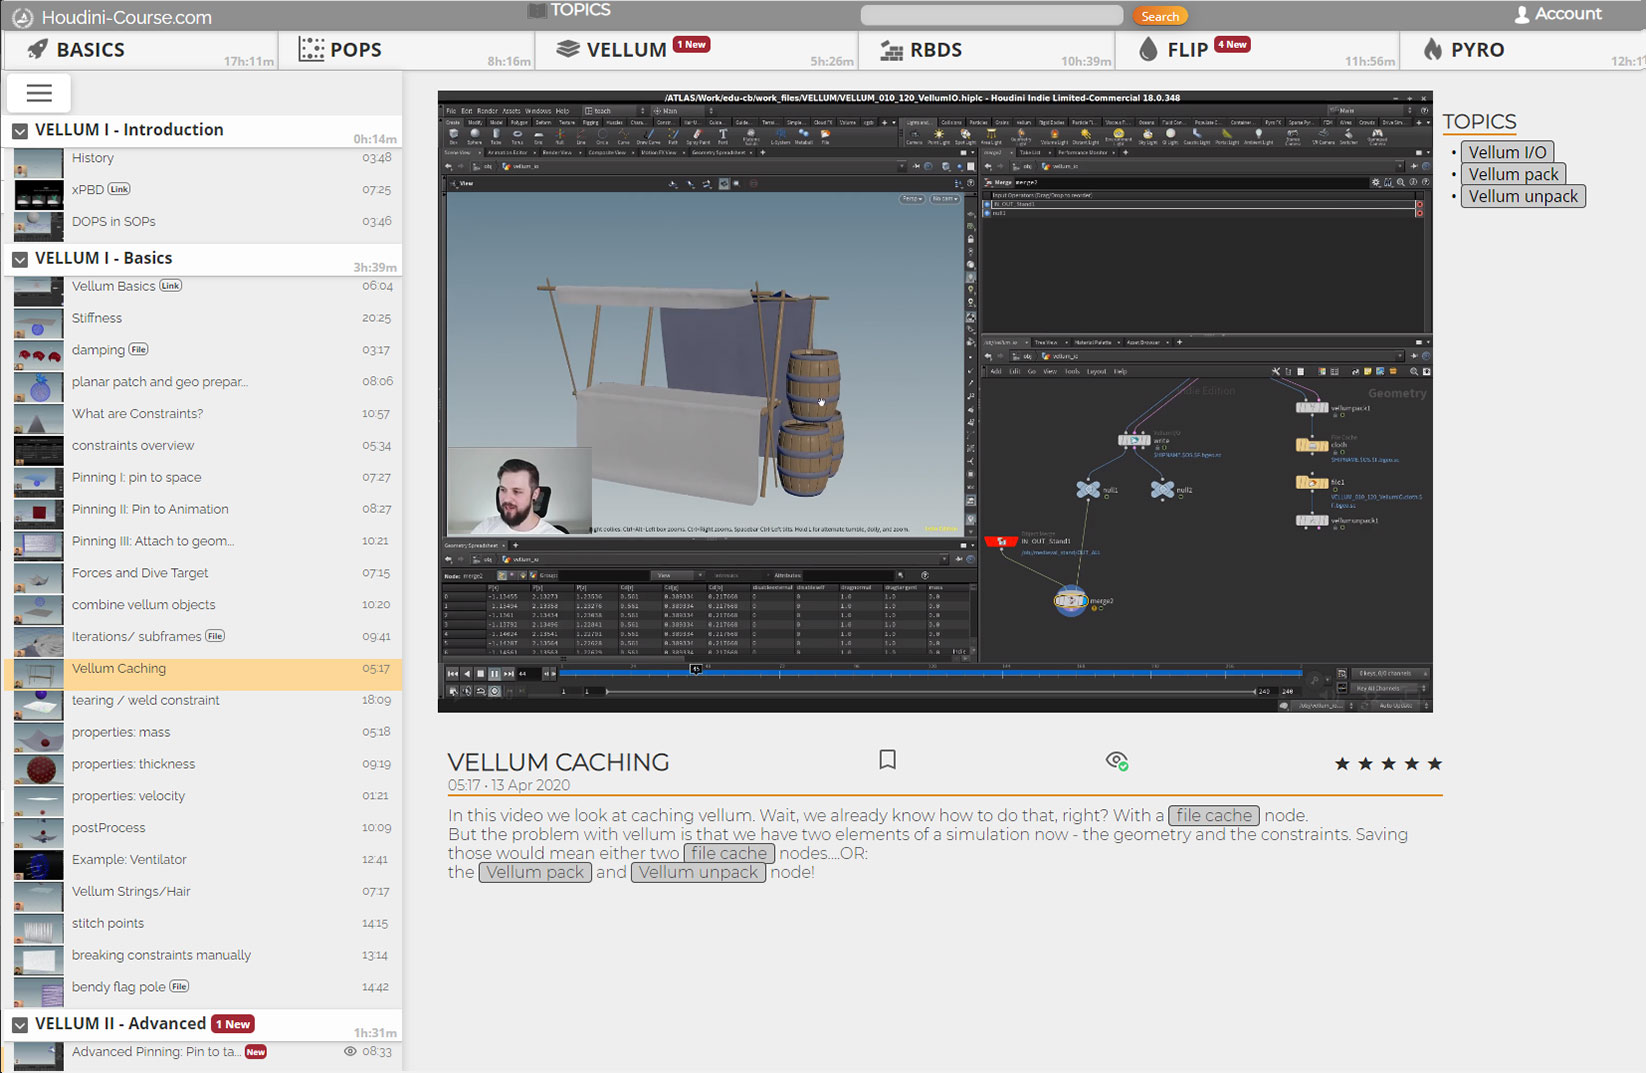Toggle the VELLUM II - Advanced section

pyautogui.click(x=20, y=1025)
